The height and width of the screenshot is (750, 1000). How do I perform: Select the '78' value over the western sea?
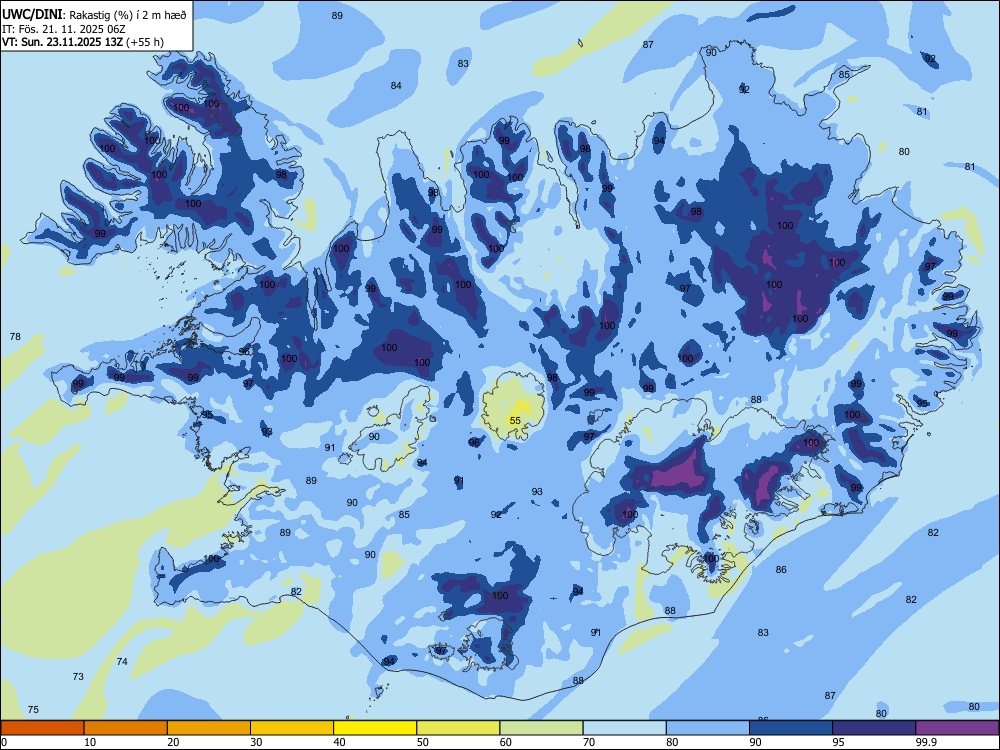(x=15, y=336)
